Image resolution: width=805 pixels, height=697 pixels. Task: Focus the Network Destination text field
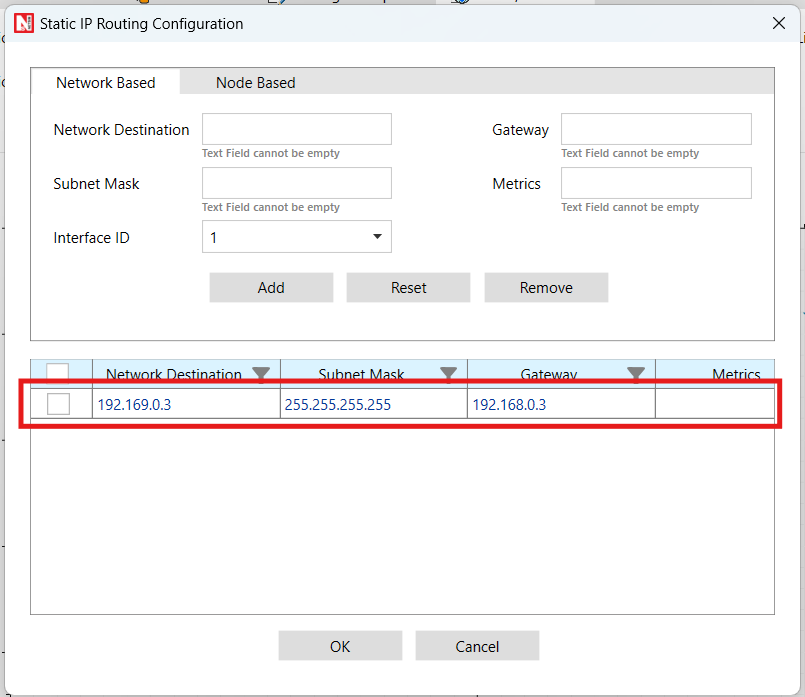click(x=297, y=130)
